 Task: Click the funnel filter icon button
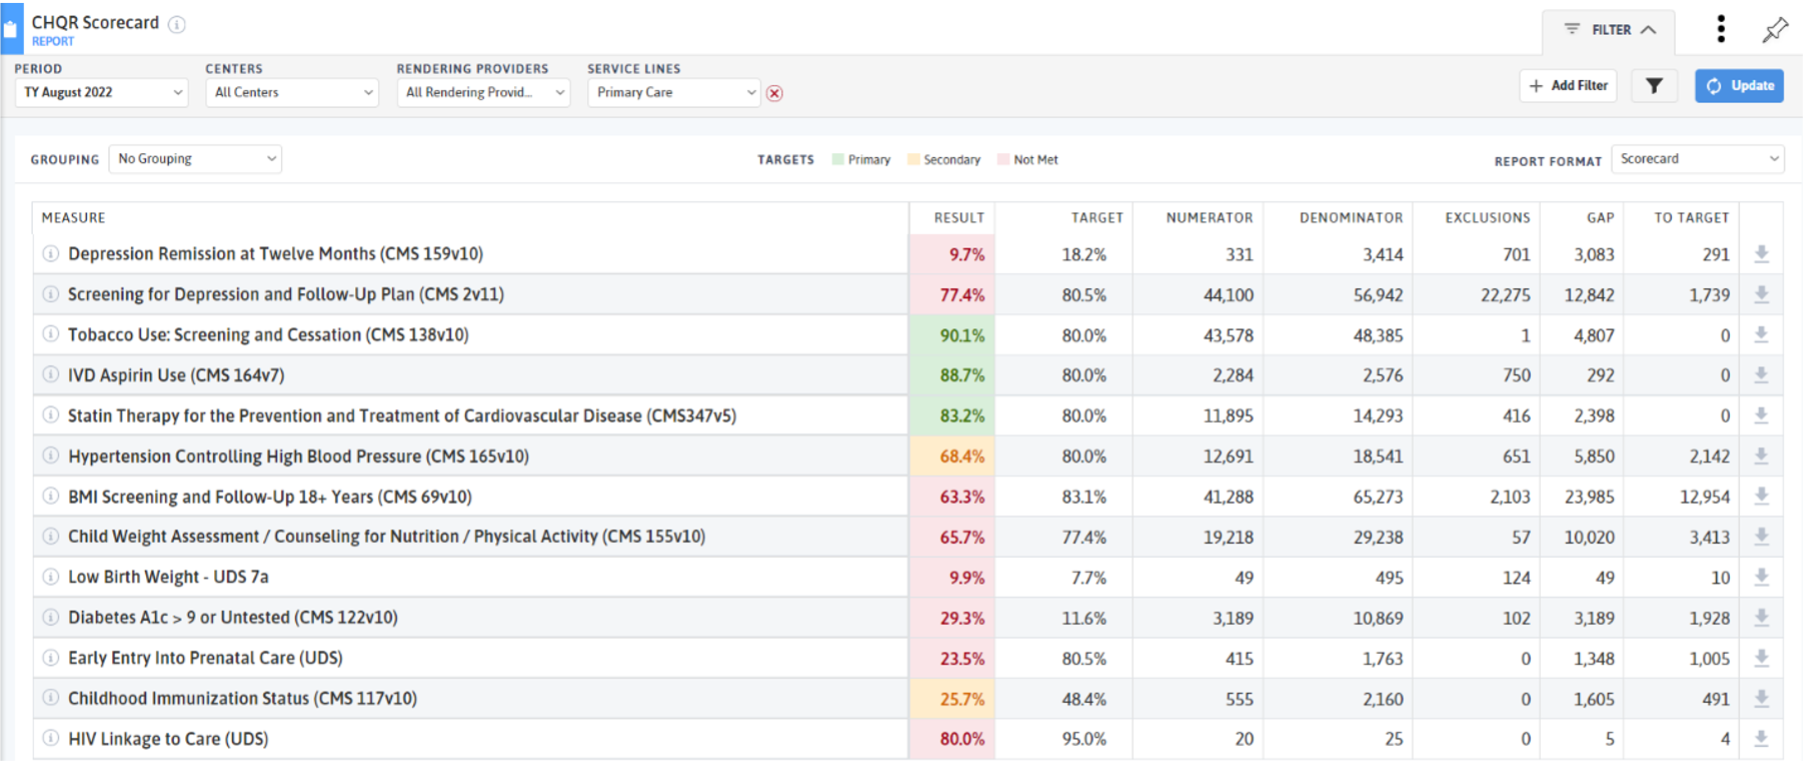1654,86
